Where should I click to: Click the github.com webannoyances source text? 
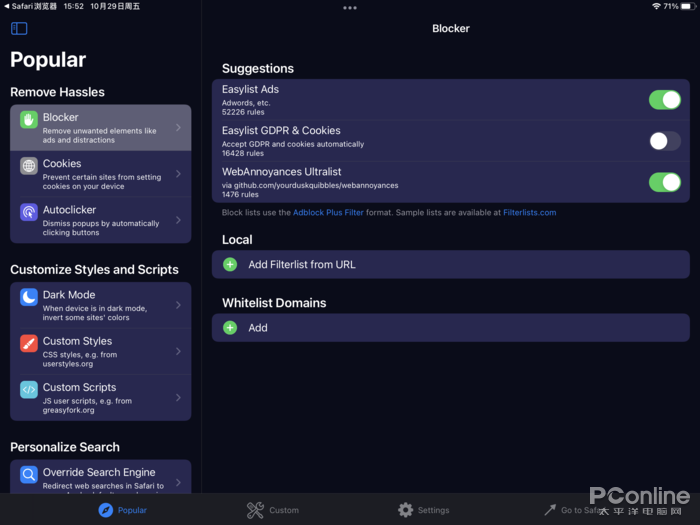310,185
